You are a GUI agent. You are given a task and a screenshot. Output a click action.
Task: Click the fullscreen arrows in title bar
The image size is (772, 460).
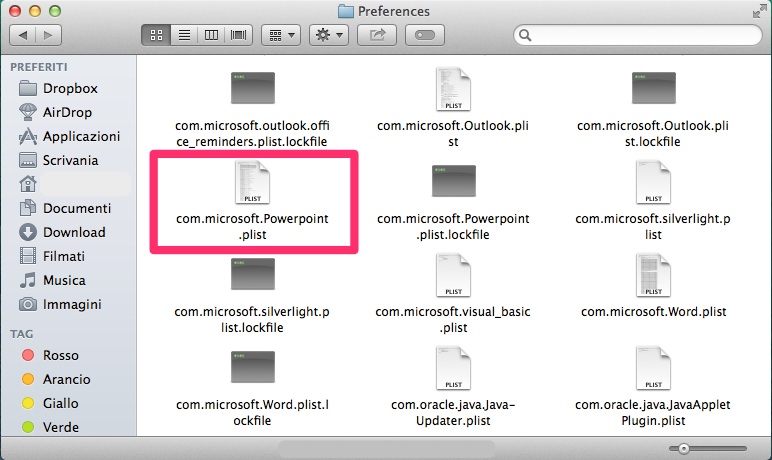point(760,11)
